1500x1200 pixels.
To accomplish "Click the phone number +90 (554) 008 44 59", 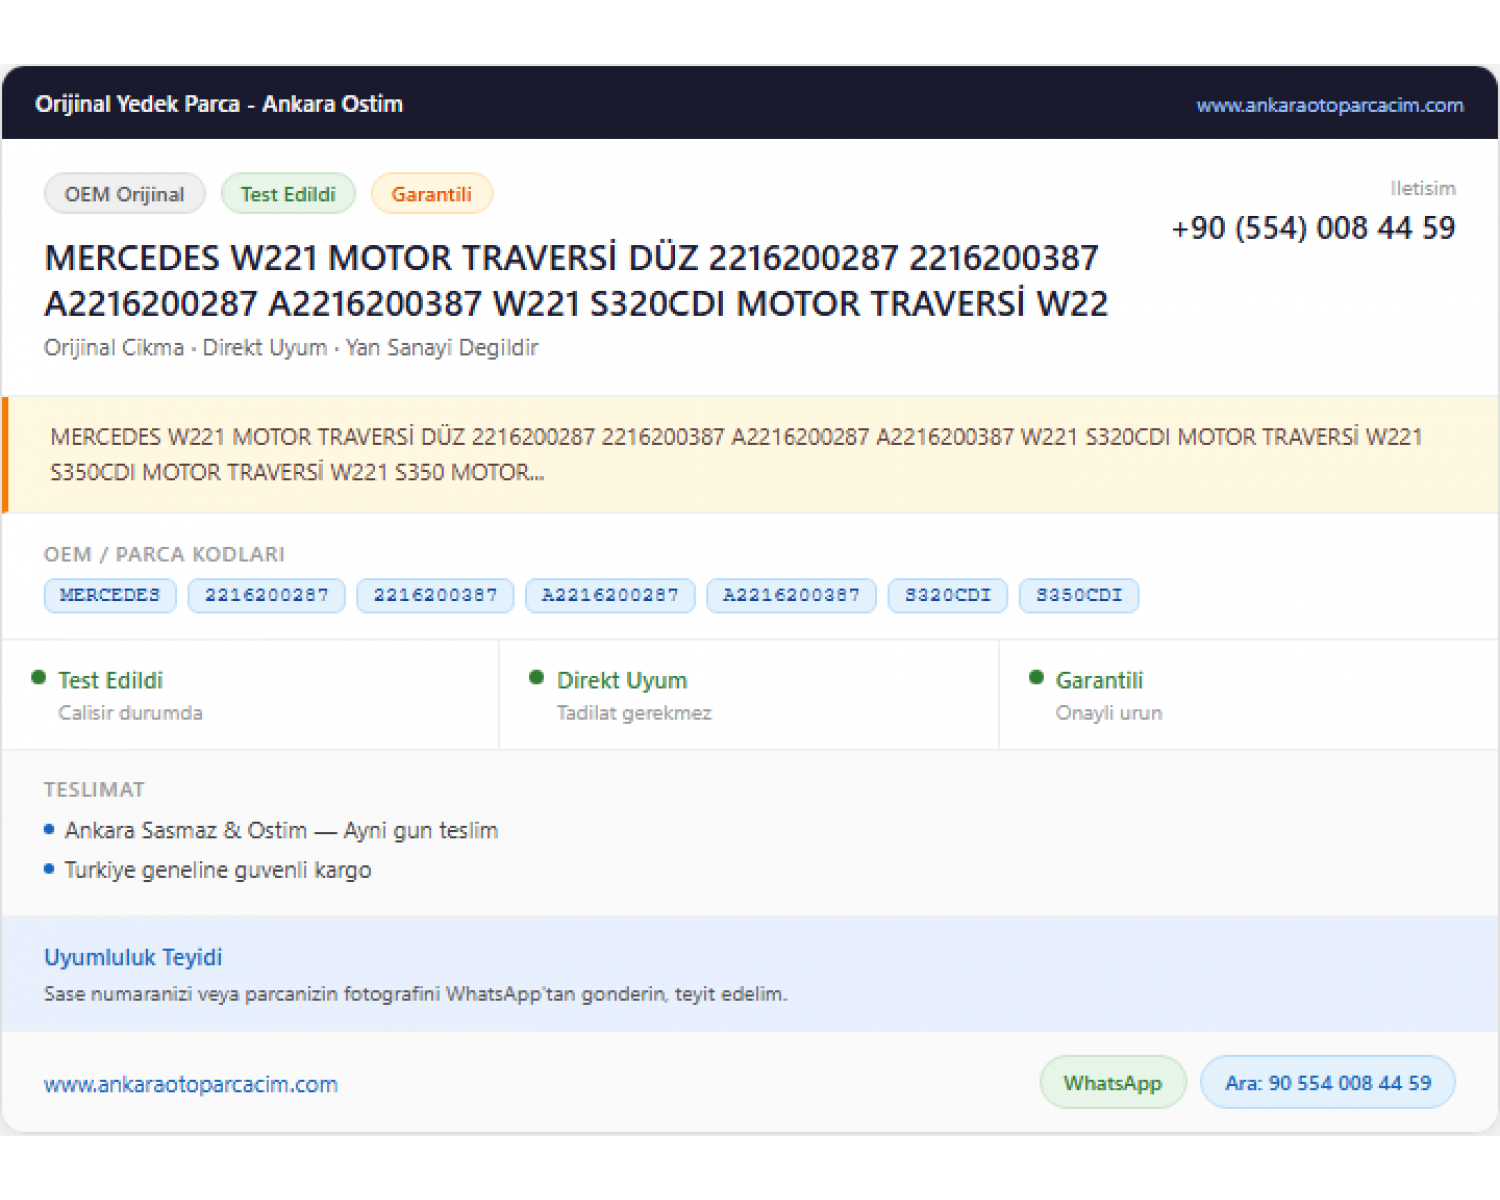I will pos(1313,228).
